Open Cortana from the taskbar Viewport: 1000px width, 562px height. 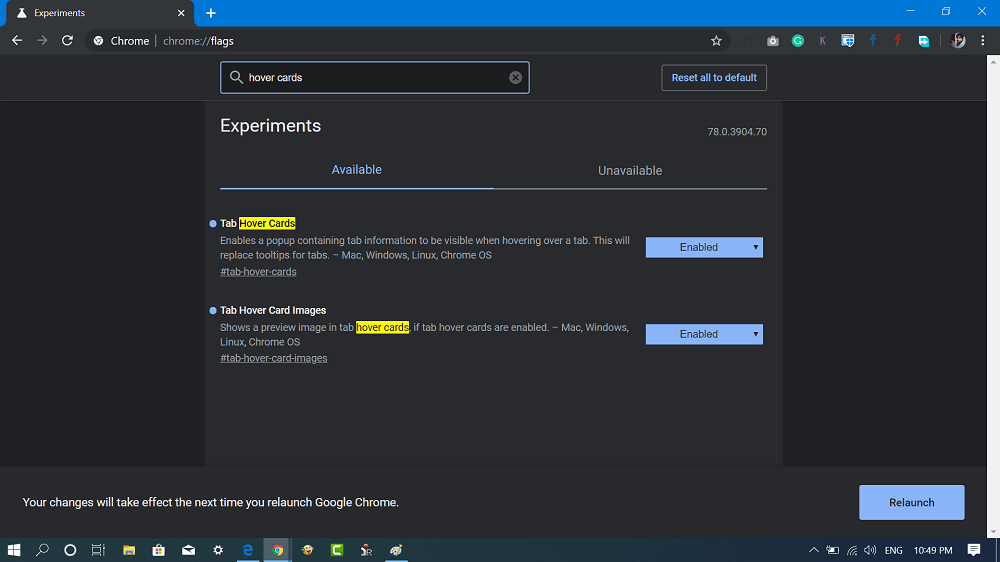[x=70, y=550]
